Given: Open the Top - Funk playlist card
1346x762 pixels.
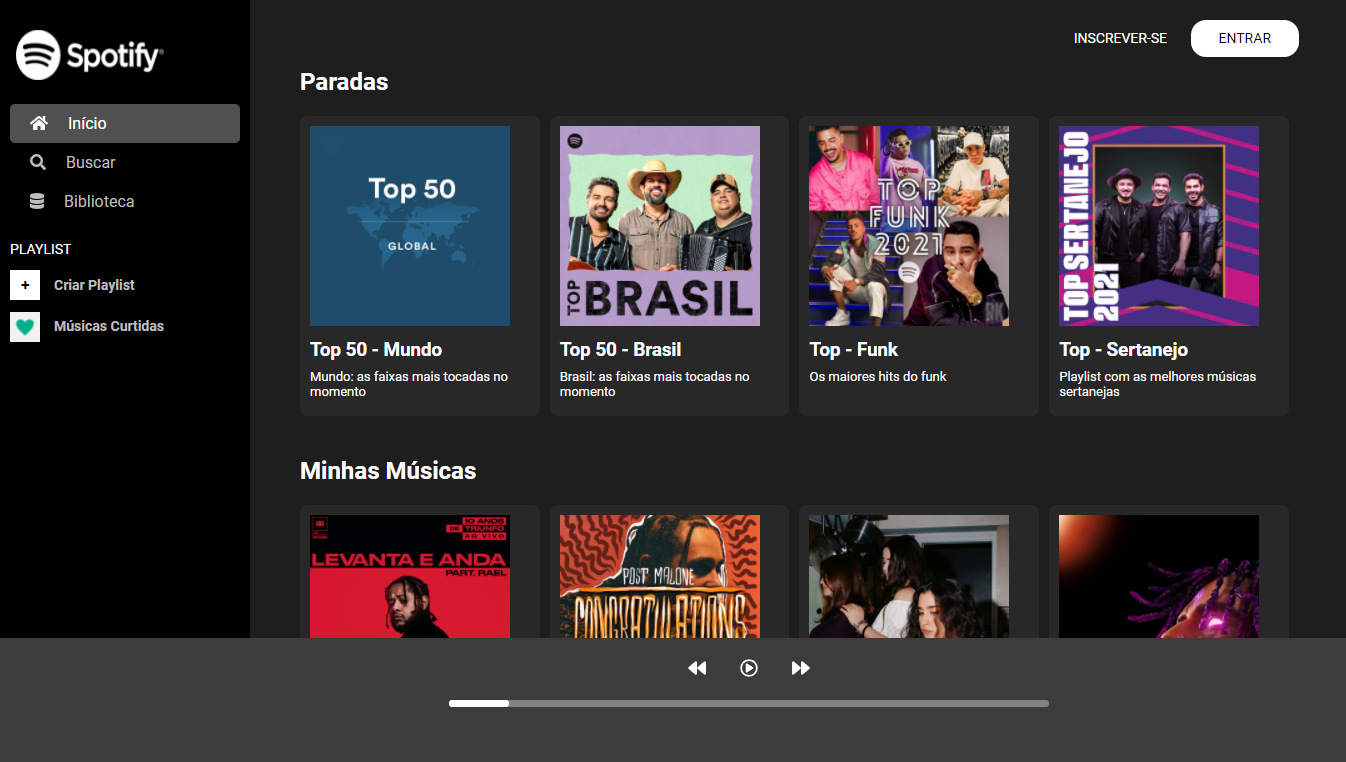Looking at the screenshot, I should tap(908, 225).
